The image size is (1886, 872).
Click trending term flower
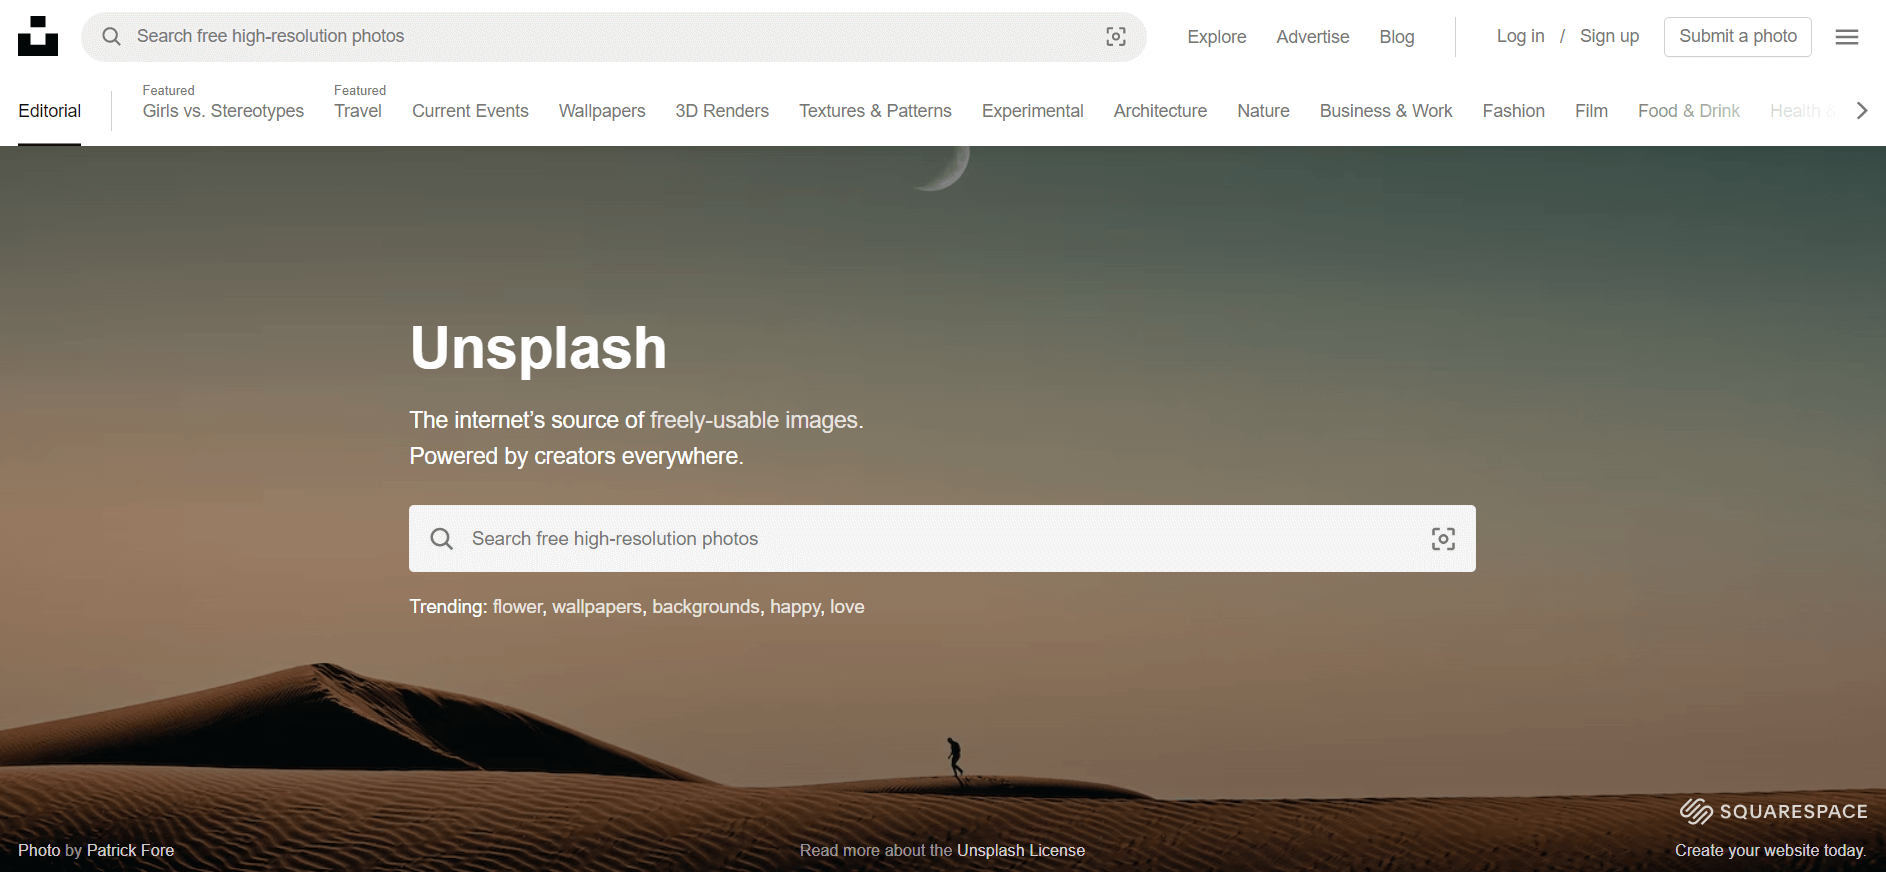[517, 607]
